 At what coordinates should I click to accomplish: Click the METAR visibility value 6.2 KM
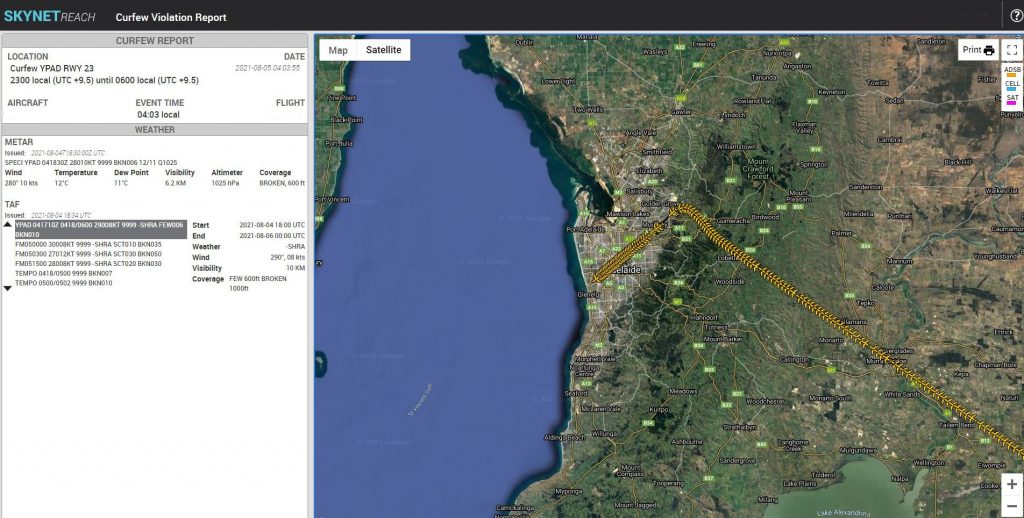(x=176, y=184)
